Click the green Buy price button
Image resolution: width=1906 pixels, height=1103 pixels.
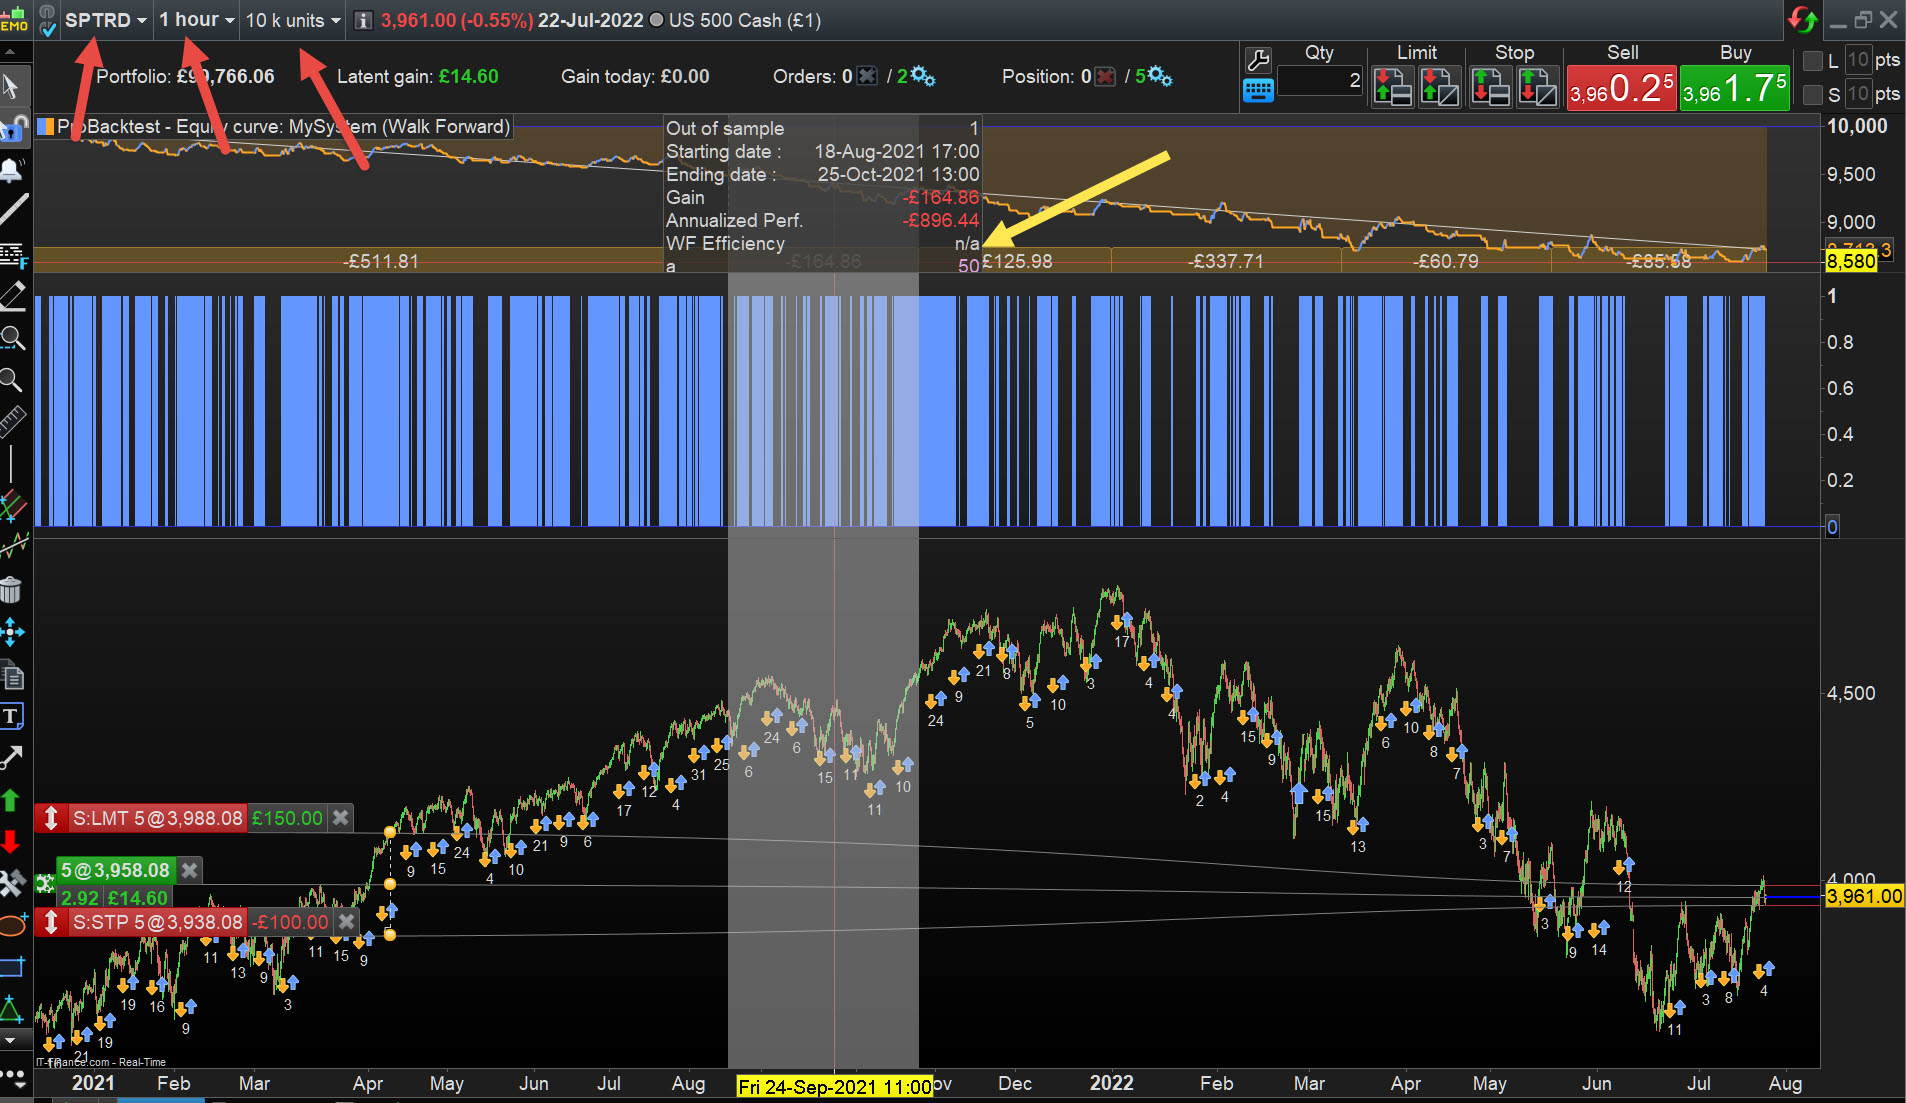coord(1734,89)
